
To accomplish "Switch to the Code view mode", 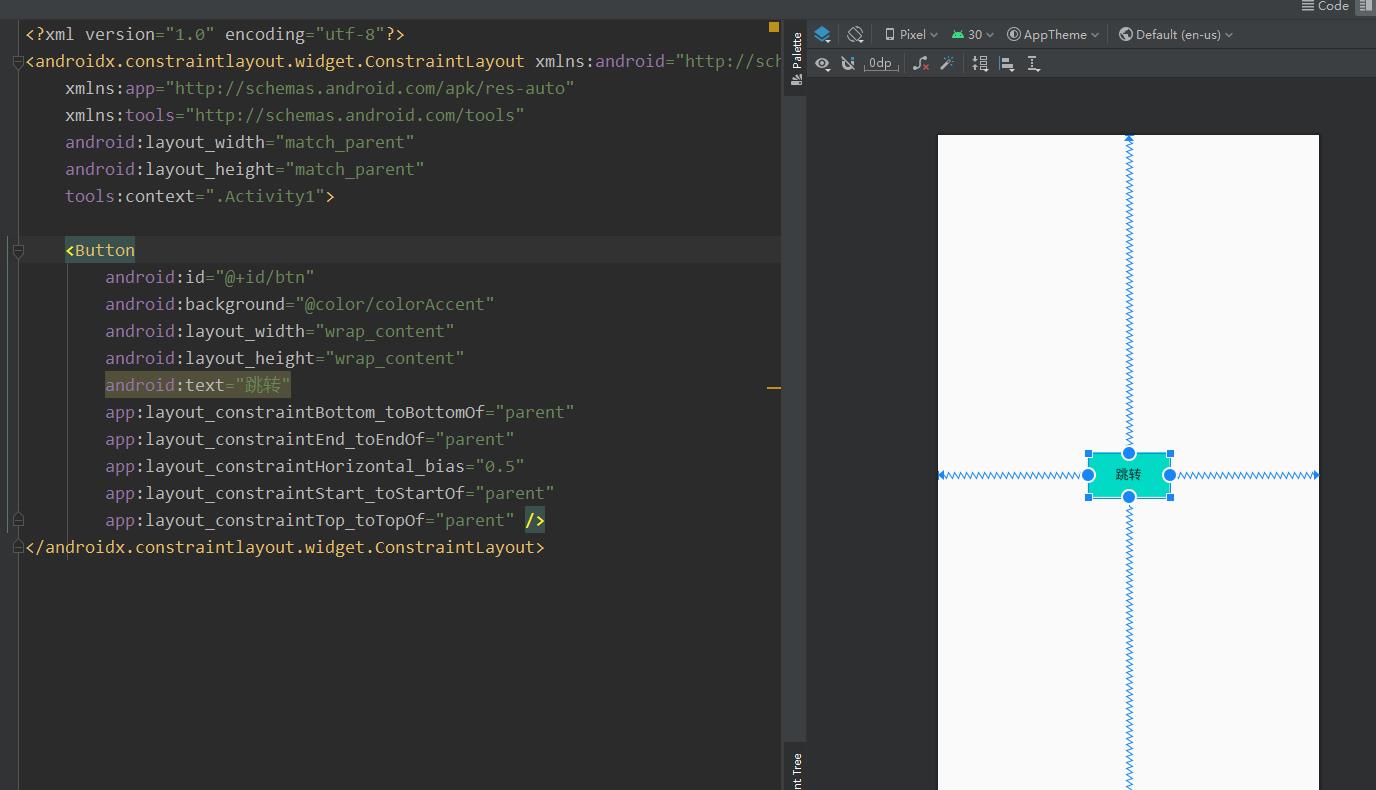I will (x=1325, y=6).
